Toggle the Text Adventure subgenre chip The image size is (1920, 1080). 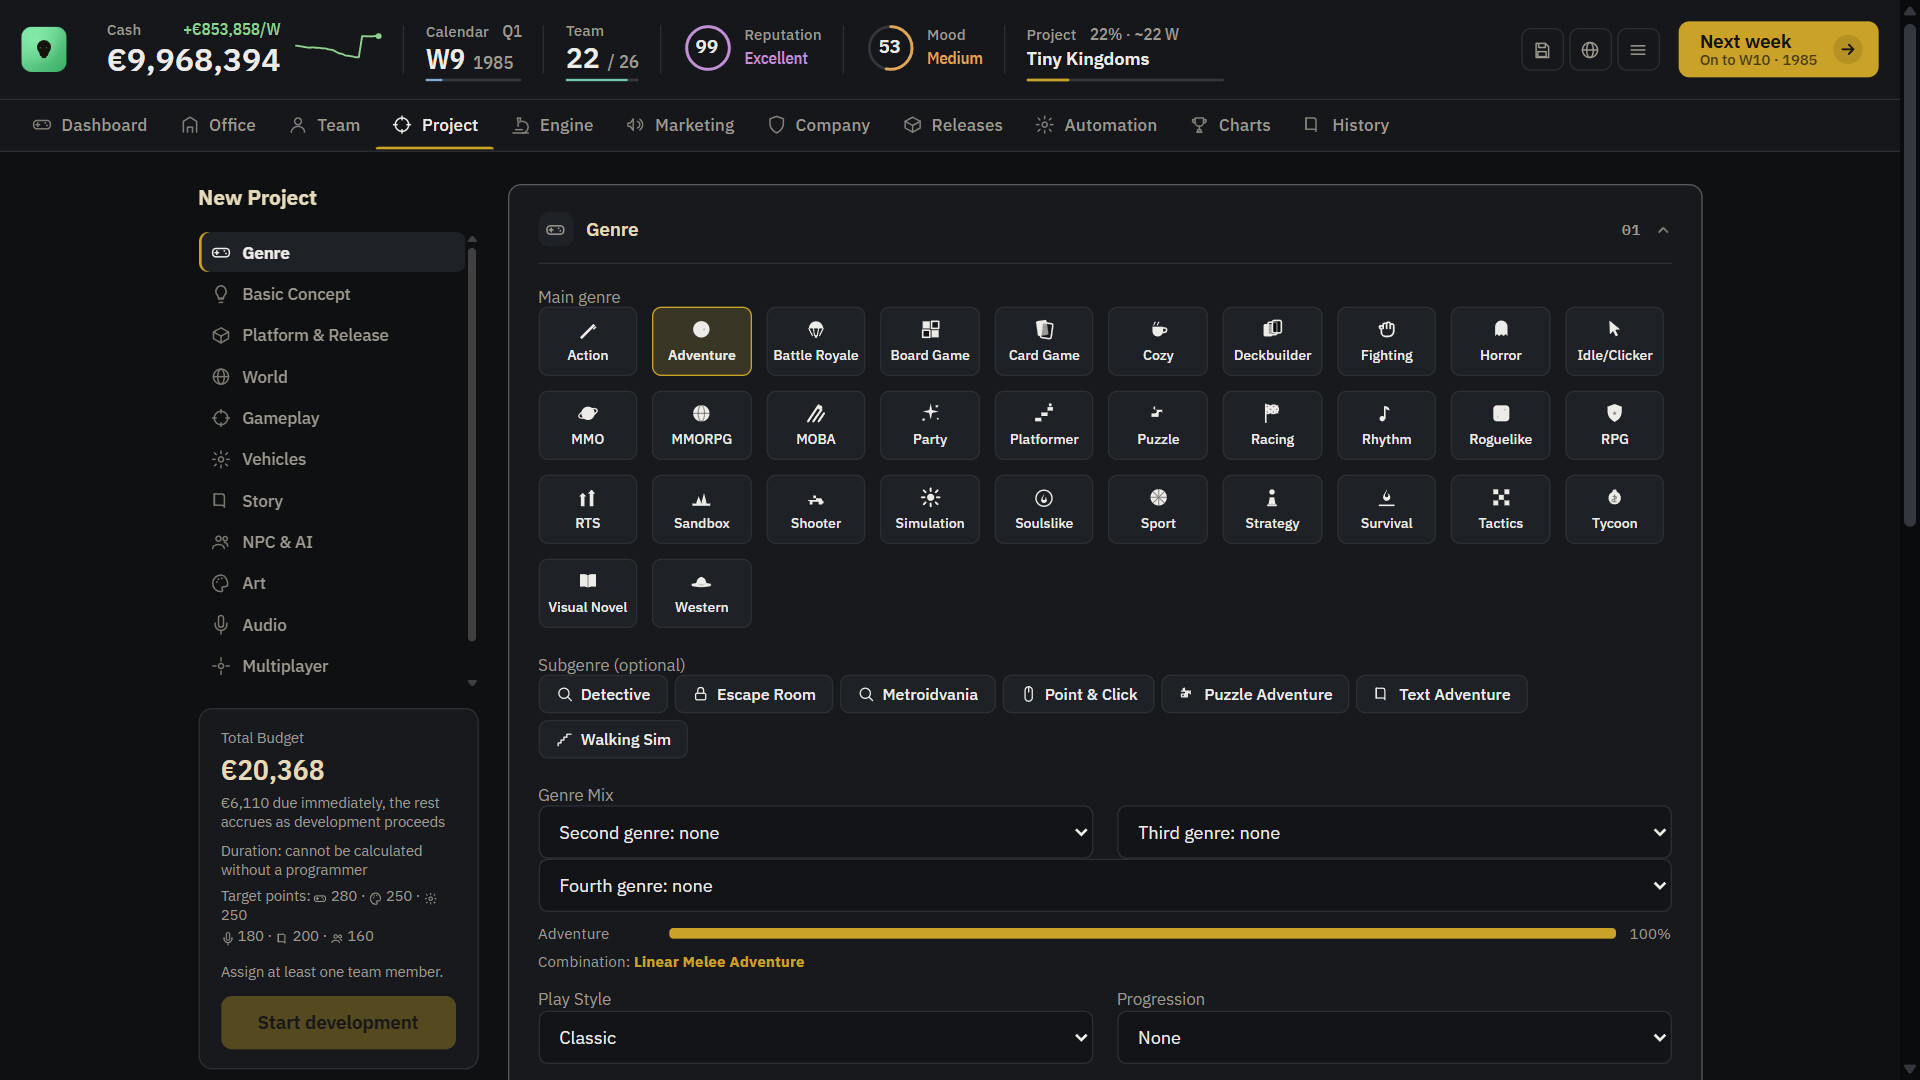coord(1441,694)
